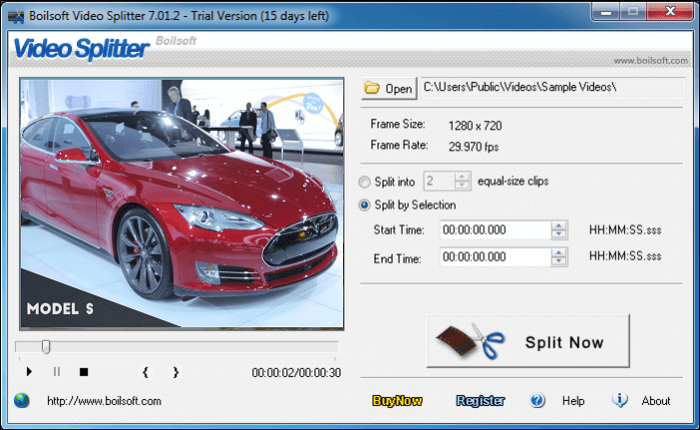Screen dimensions: 700x430
Task: Increase the Start Time value with up arrow
Action: point(559,226)
